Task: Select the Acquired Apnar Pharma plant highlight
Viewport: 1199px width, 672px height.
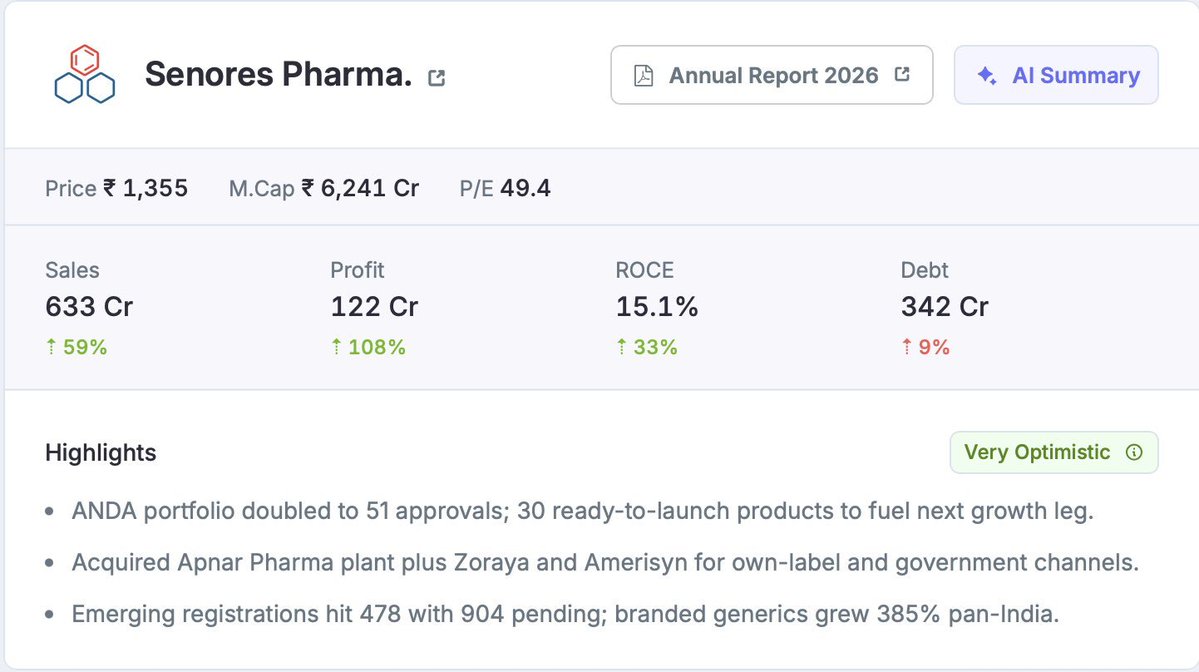Action: click(605, 563)
